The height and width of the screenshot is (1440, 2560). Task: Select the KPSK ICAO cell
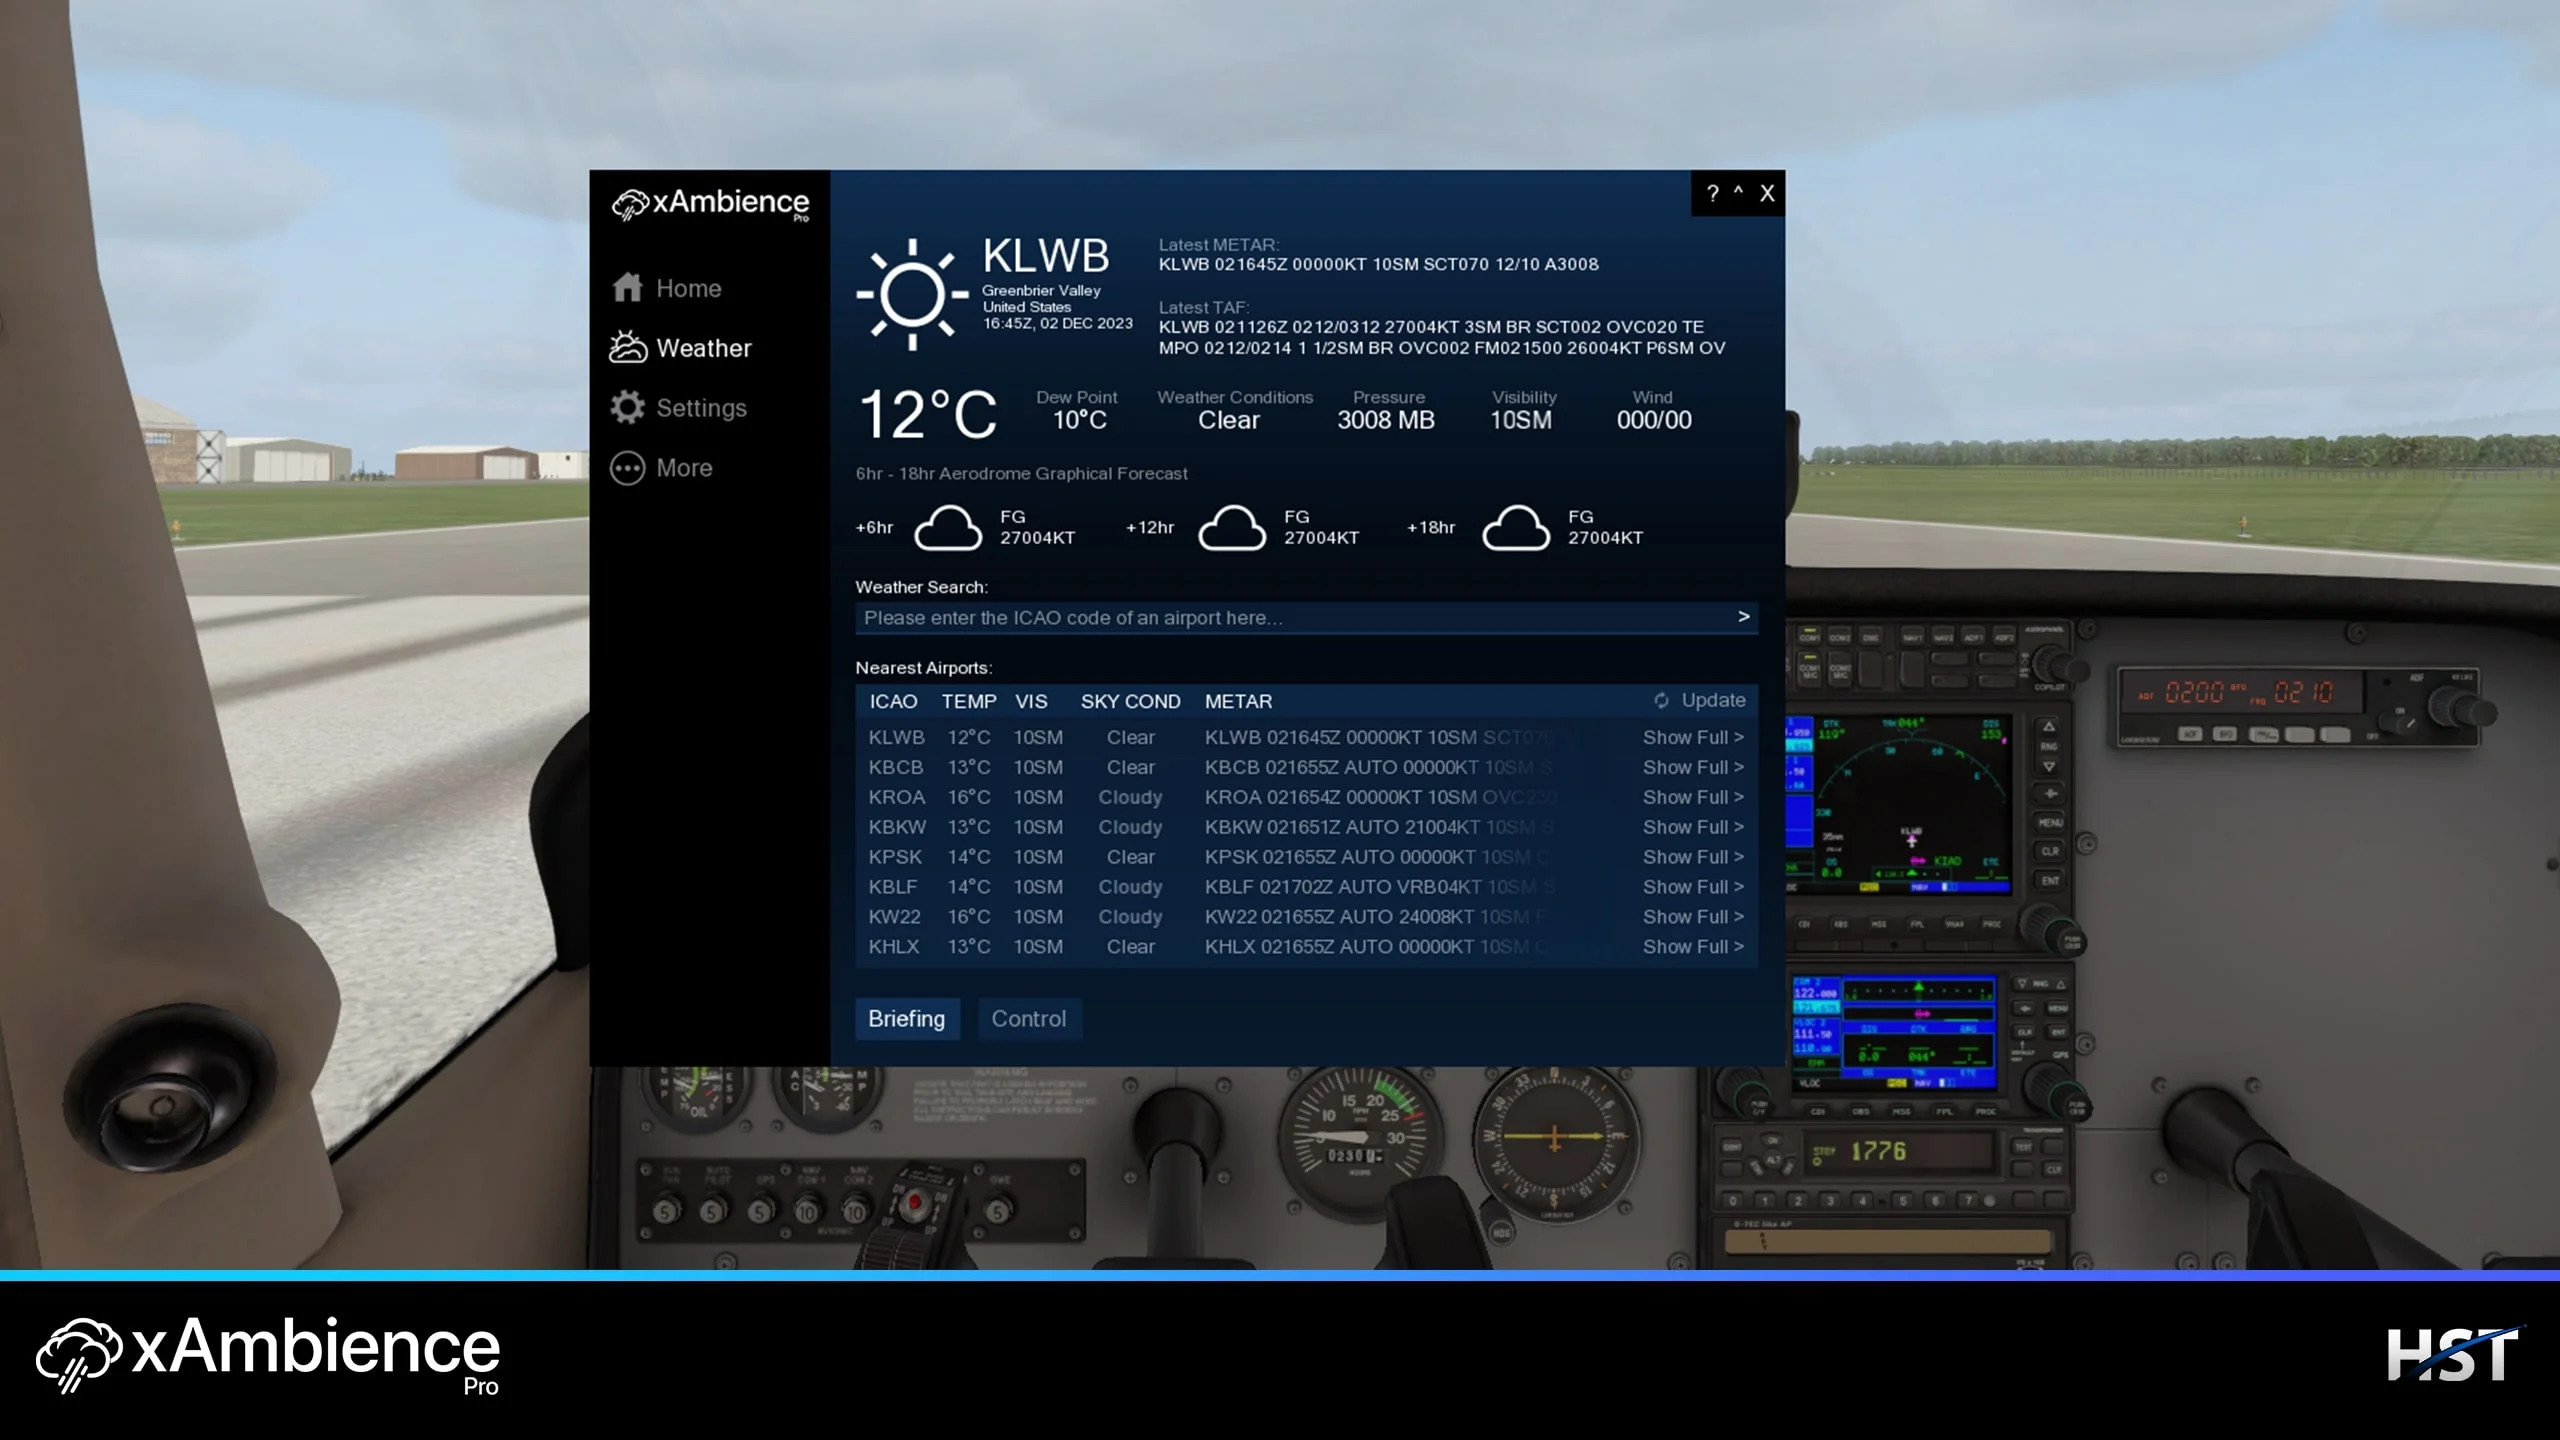point(895,857)
